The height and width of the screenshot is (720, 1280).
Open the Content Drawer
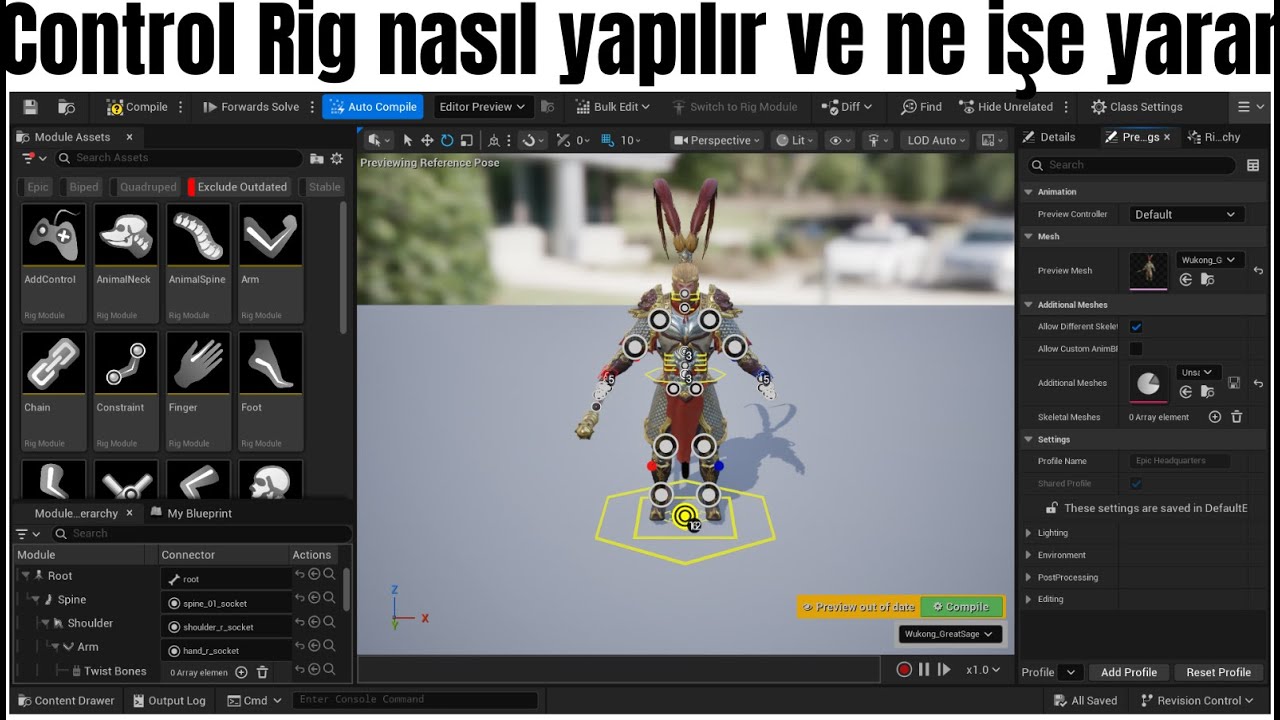pos(66,701)
